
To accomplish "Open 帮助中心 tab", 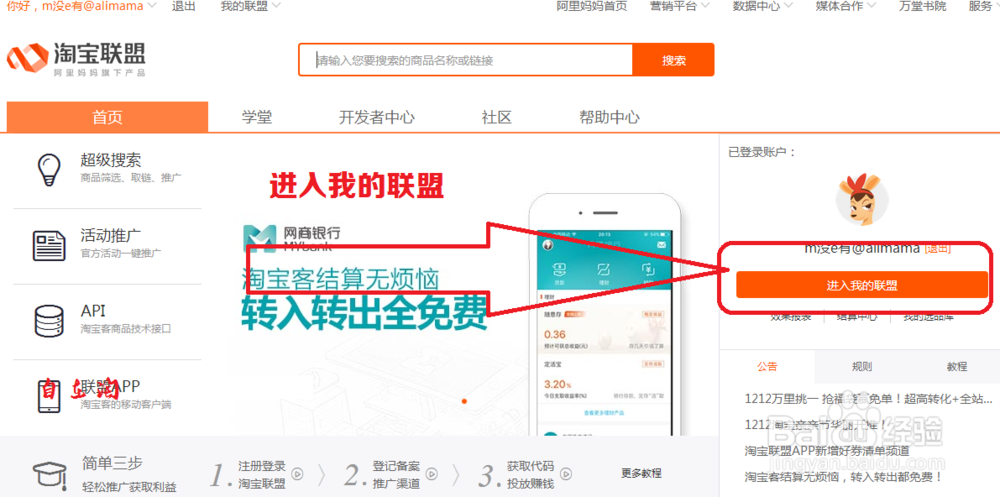I will (609, 117).
